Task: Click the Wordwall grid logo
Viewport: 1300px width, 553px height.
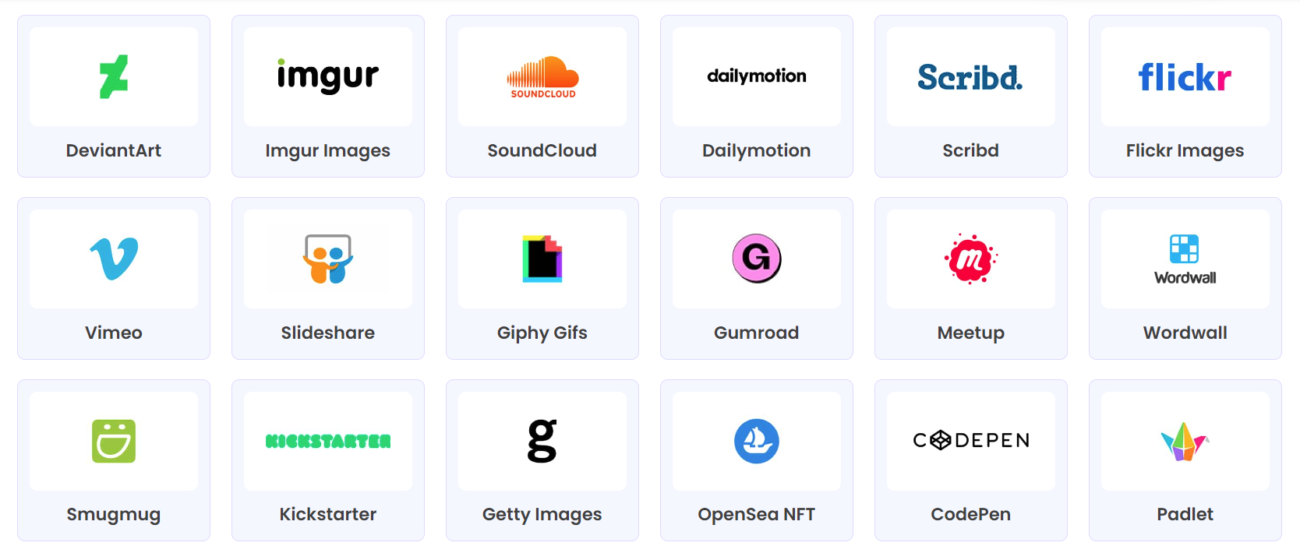Action: [1185, 259]
